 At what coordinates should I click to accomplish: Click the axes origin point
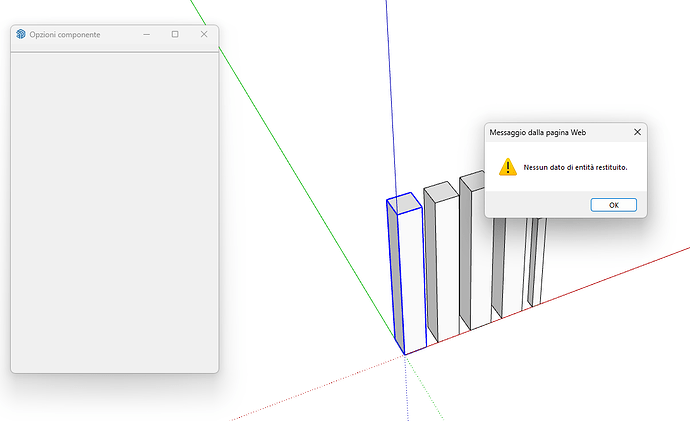pos(405,354)
